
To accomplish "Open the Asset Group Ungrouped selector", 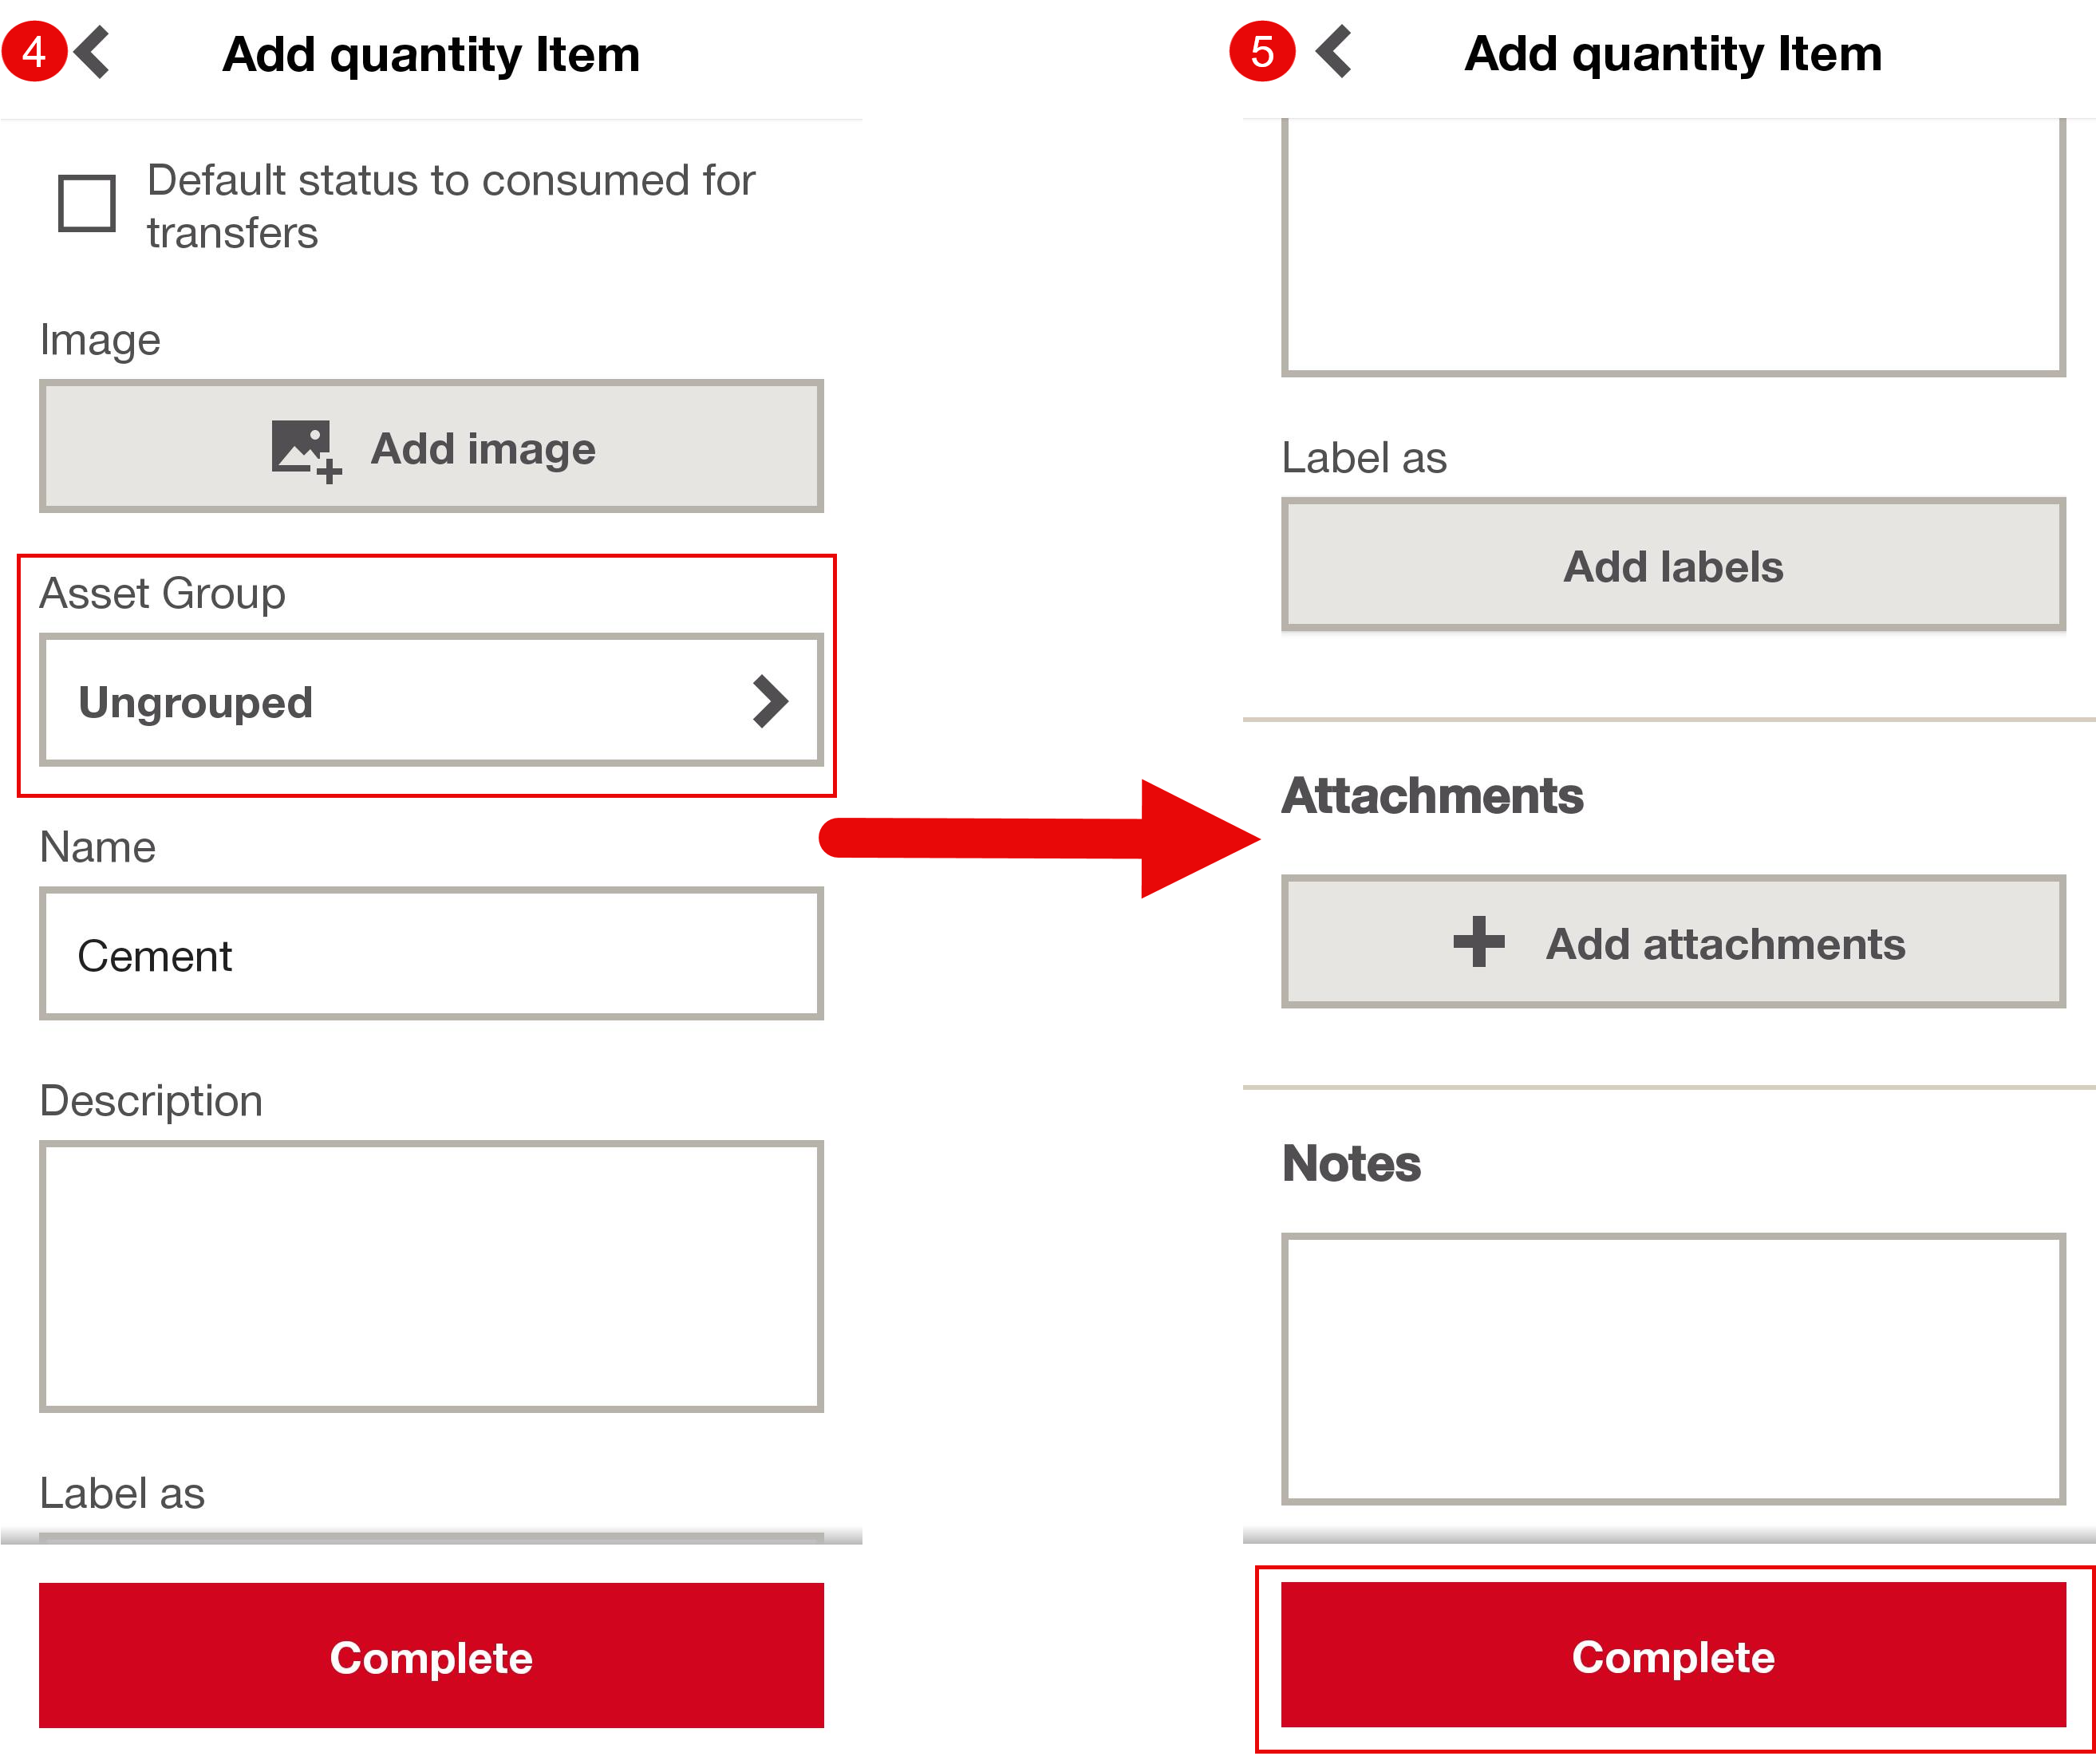I will point(430,701).
